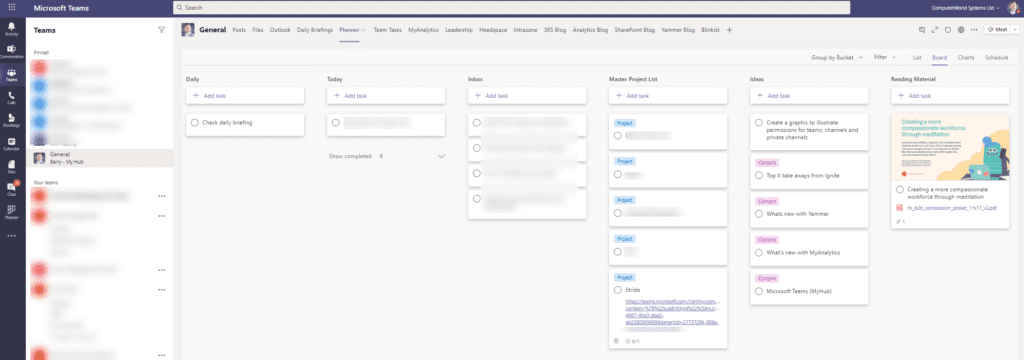Open Bookings in the left rail

pos(12,120)
